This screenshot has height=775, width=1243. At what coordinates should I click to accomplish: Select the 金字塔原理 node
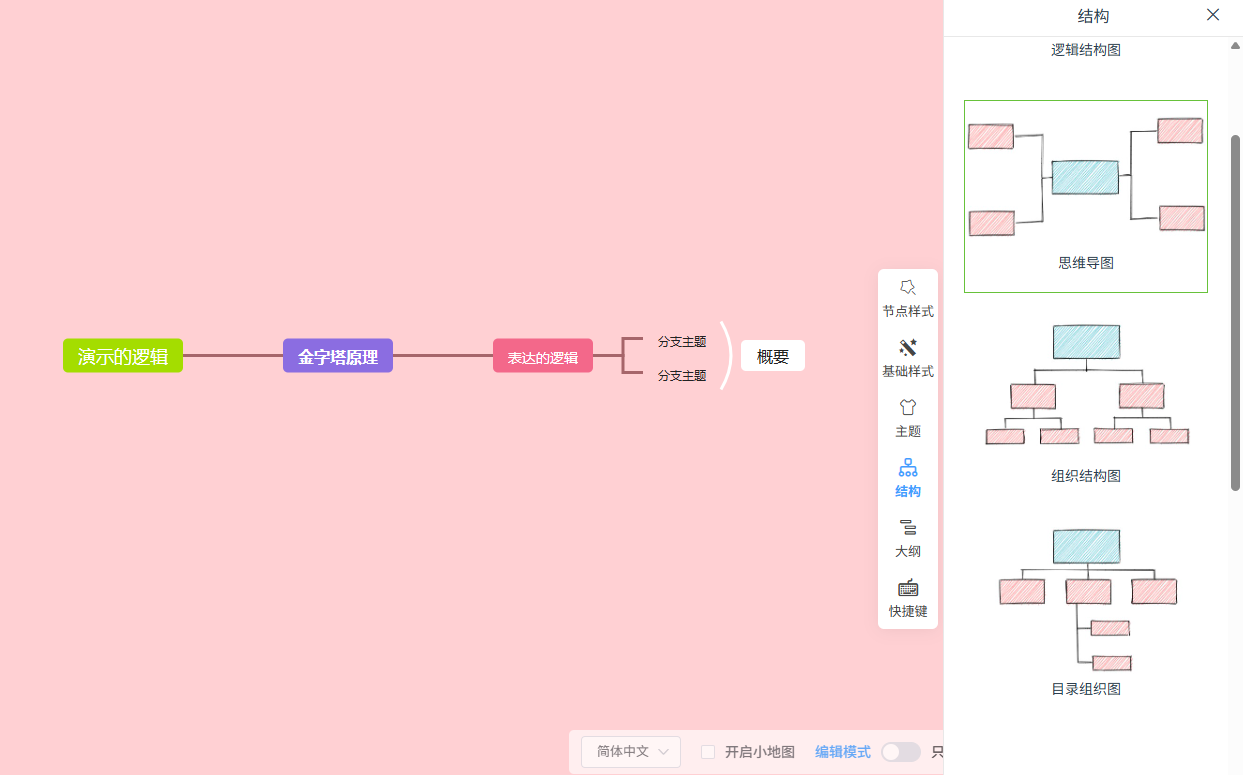[x=338, y=355]
